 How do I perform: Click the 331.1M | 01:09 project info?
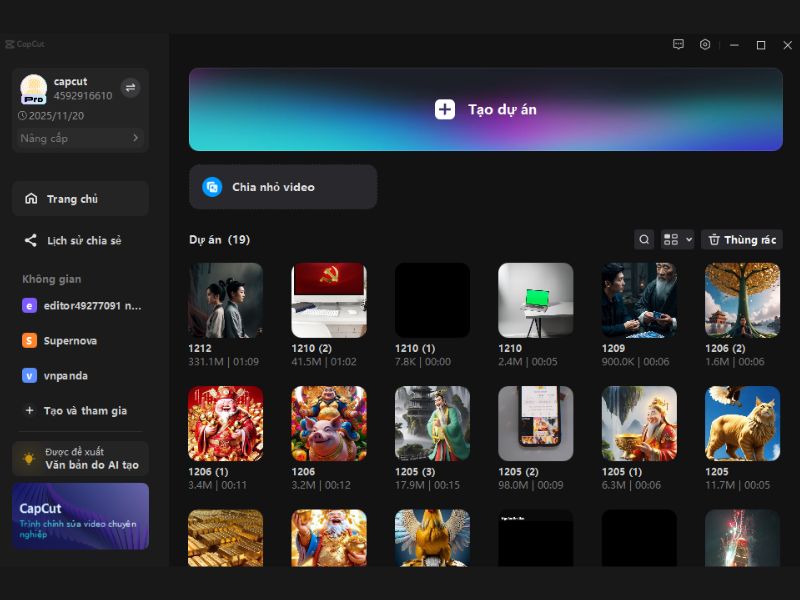point(223,362)
